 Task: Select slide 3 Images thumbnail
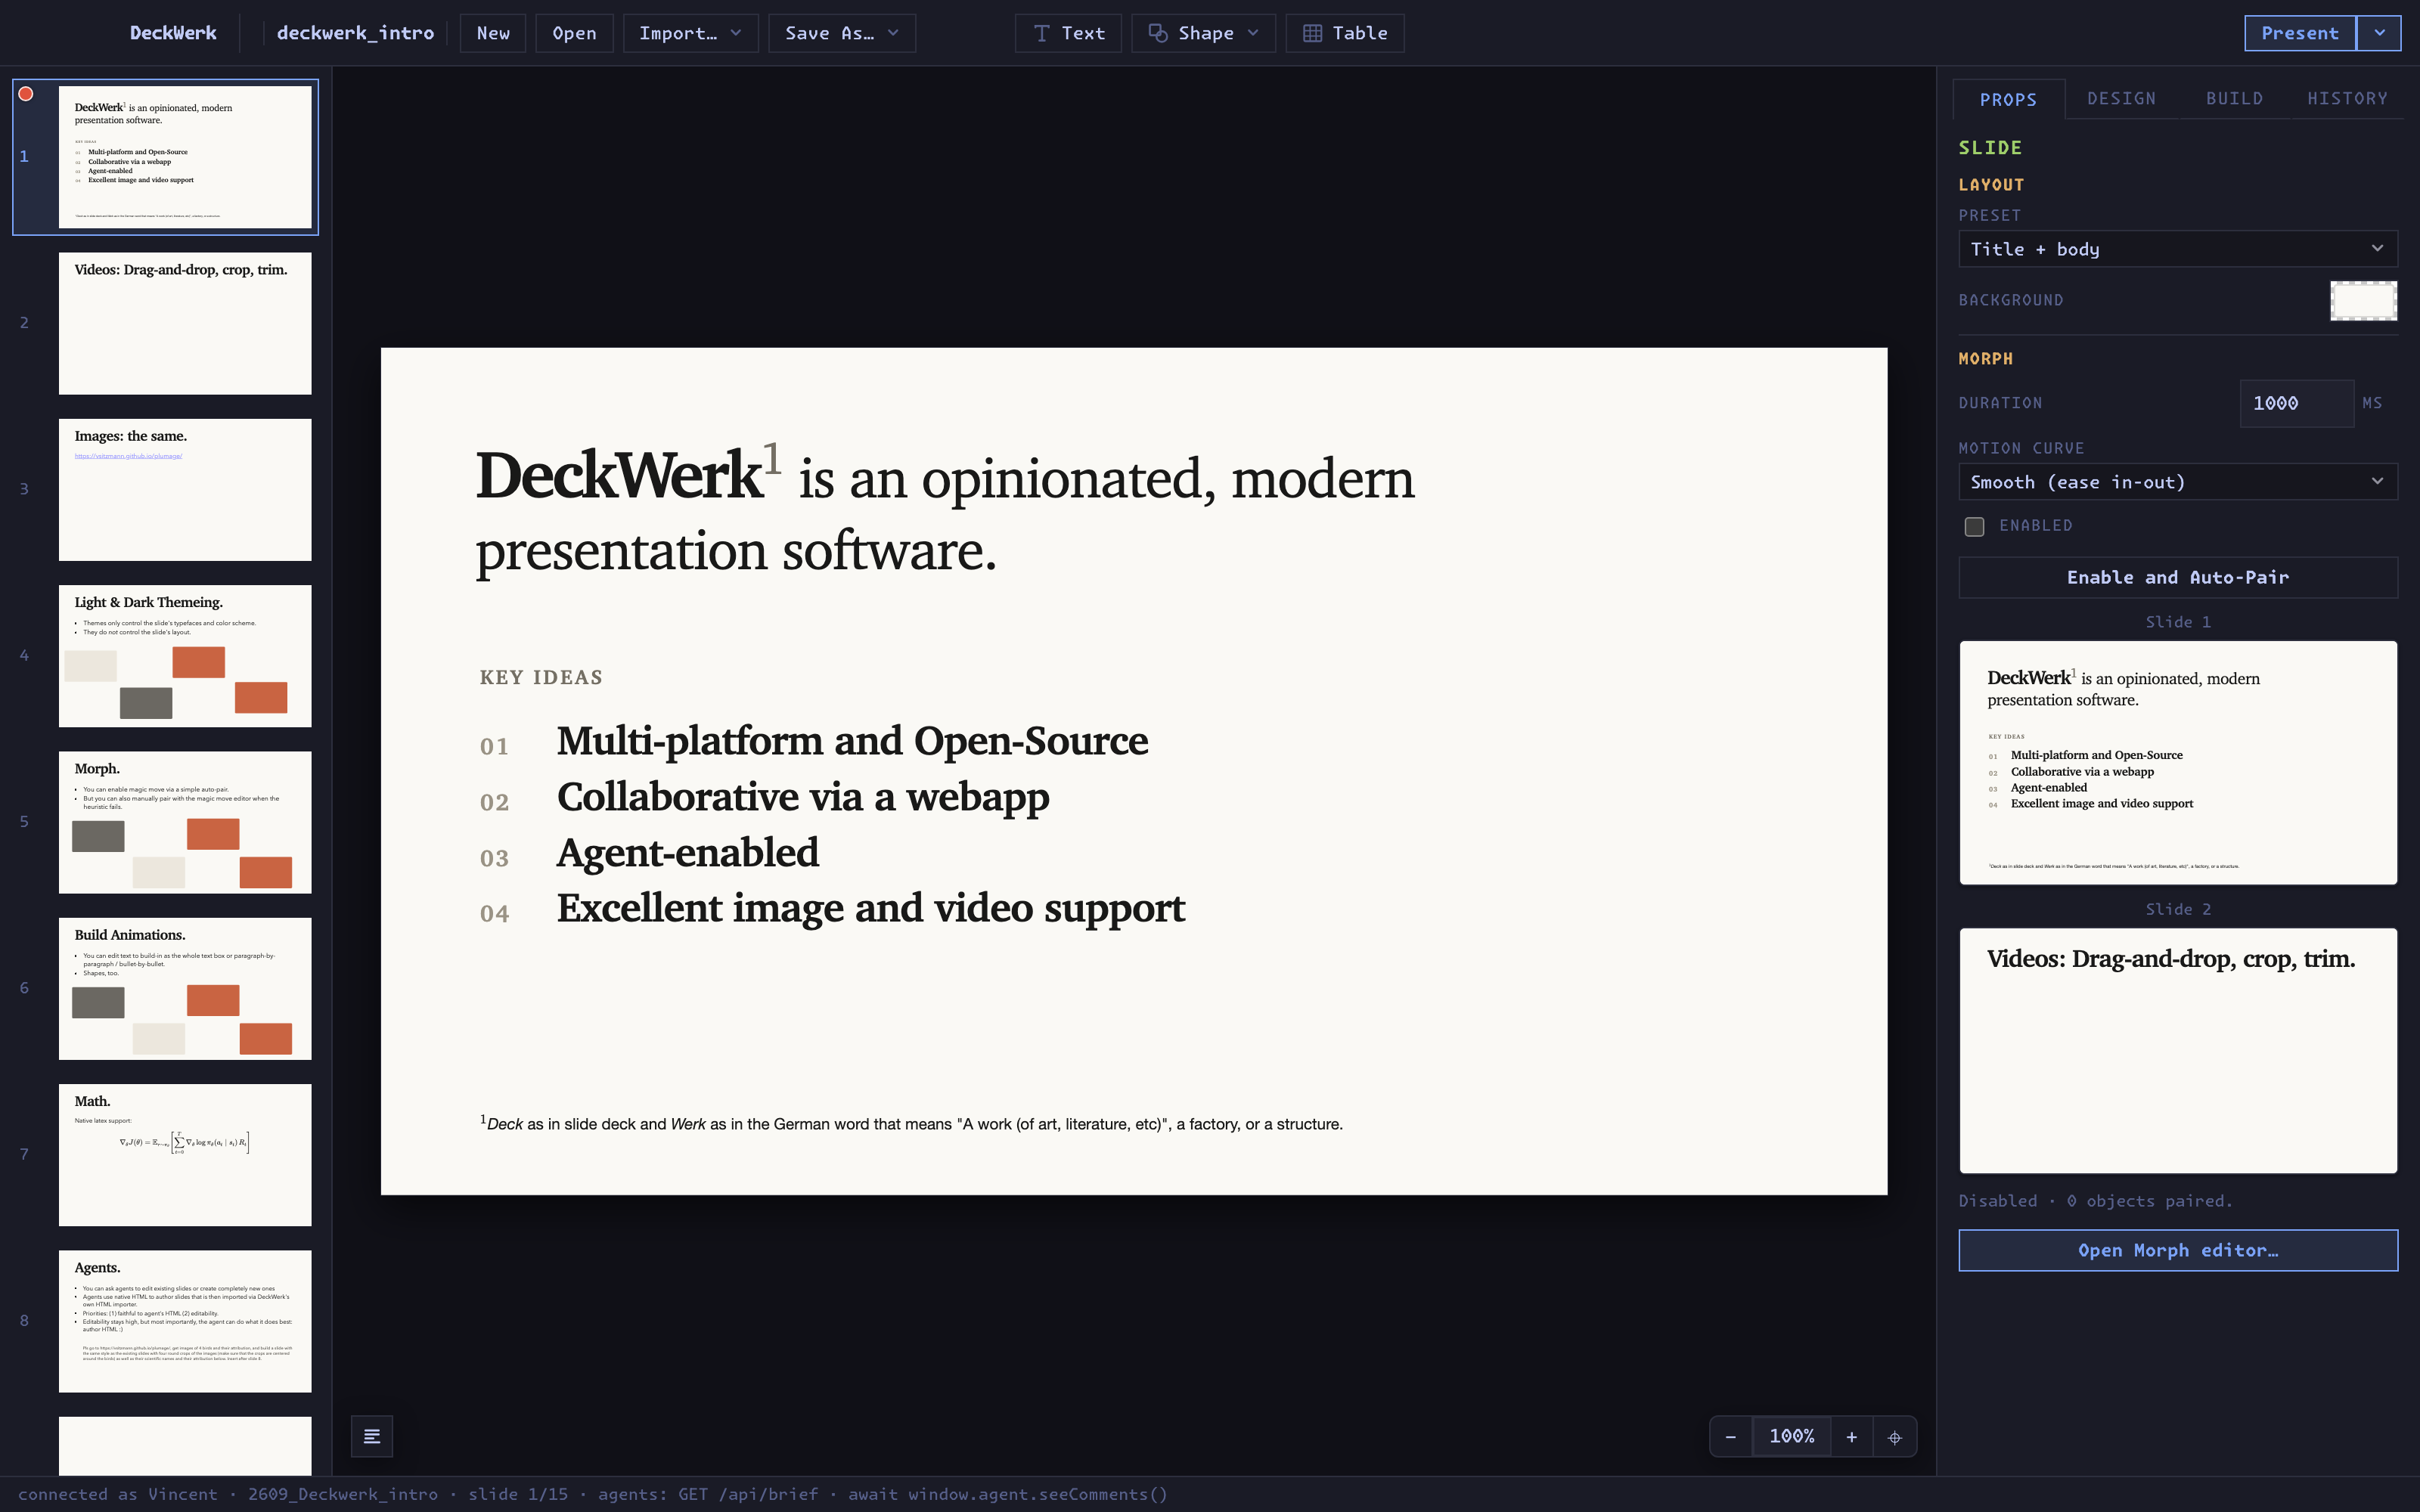click(185, 489)
